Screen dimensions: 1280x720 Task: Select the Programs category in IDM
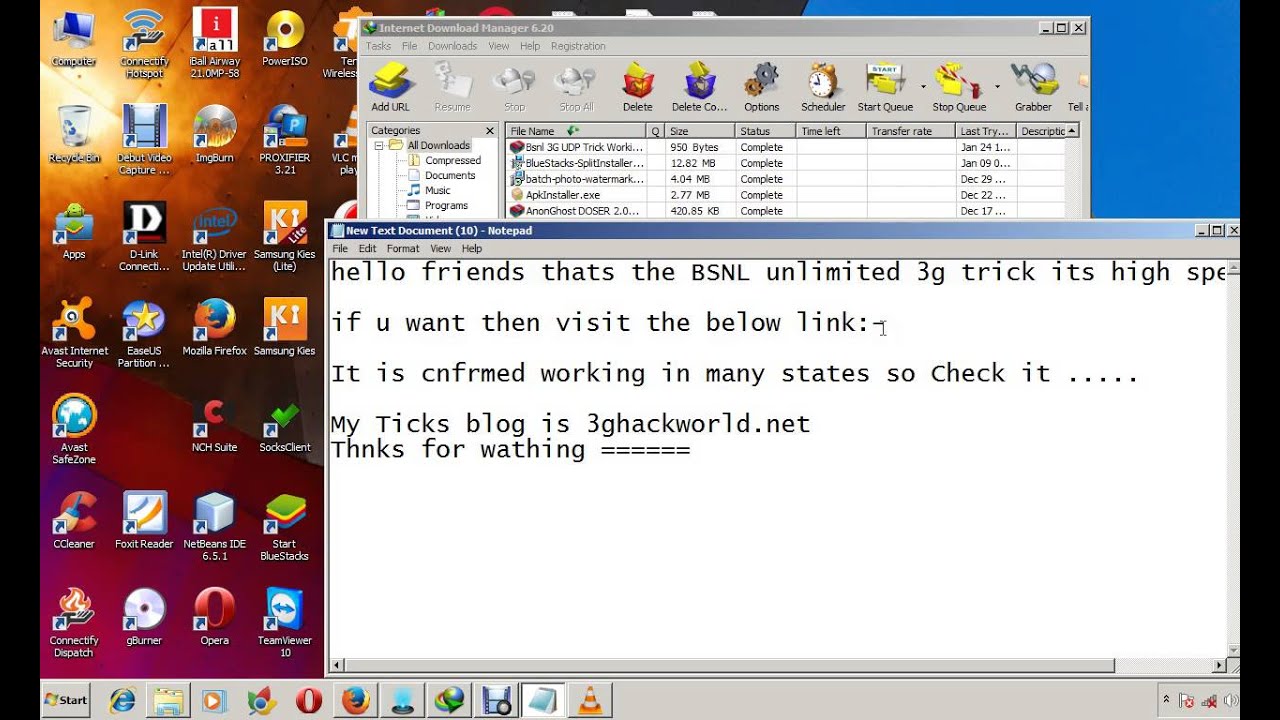click(446, 205)
